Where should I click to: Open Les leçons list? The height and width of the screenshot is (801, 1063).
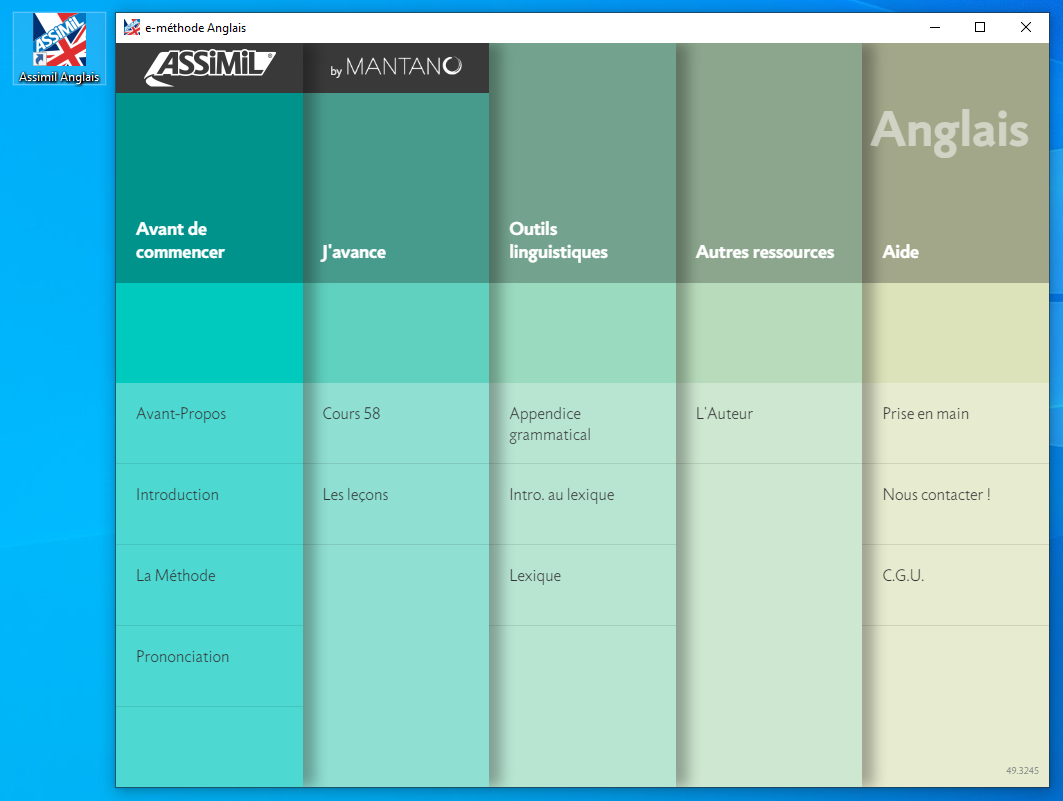click(355, 495)
